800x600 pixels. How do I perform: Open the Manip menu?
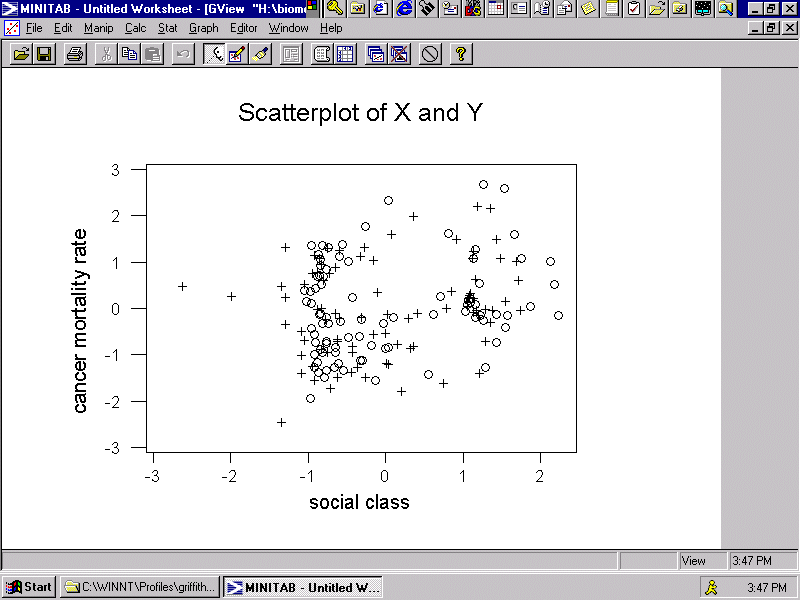pyautogui.click(x=98, y=28)
